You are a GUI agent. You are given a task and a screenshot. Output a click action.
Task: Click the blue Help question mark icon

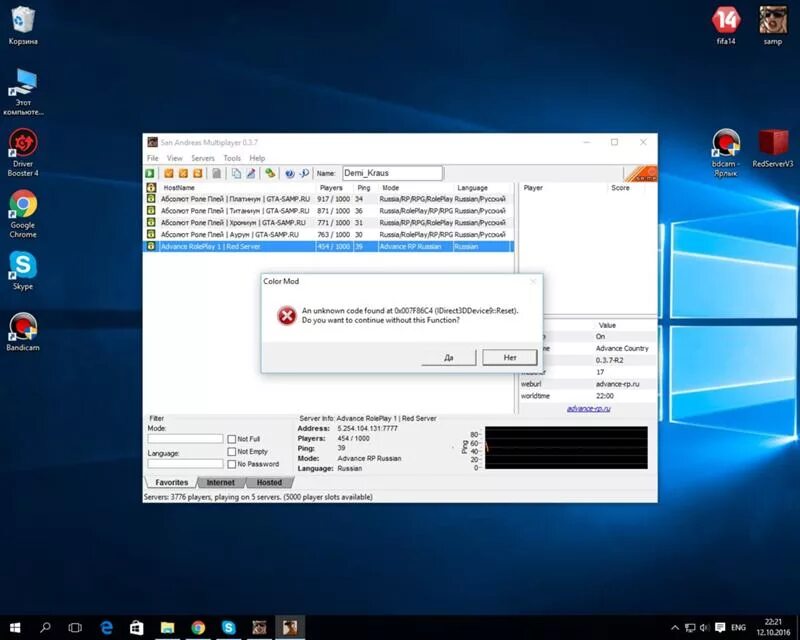(x=289, y=174)
